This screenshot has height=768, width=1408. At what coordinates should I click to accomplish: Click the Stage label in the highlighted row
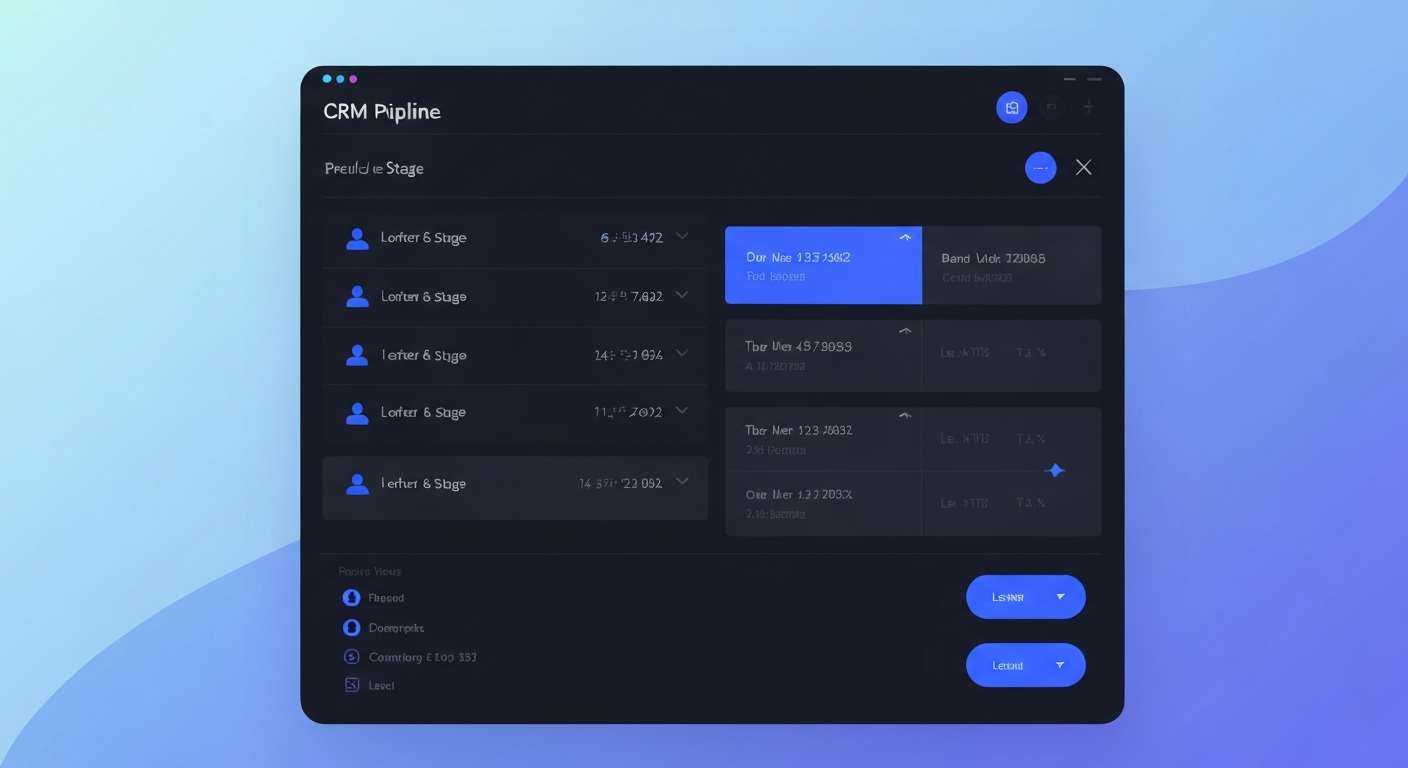pyautogui.click(x=423, y=484)
